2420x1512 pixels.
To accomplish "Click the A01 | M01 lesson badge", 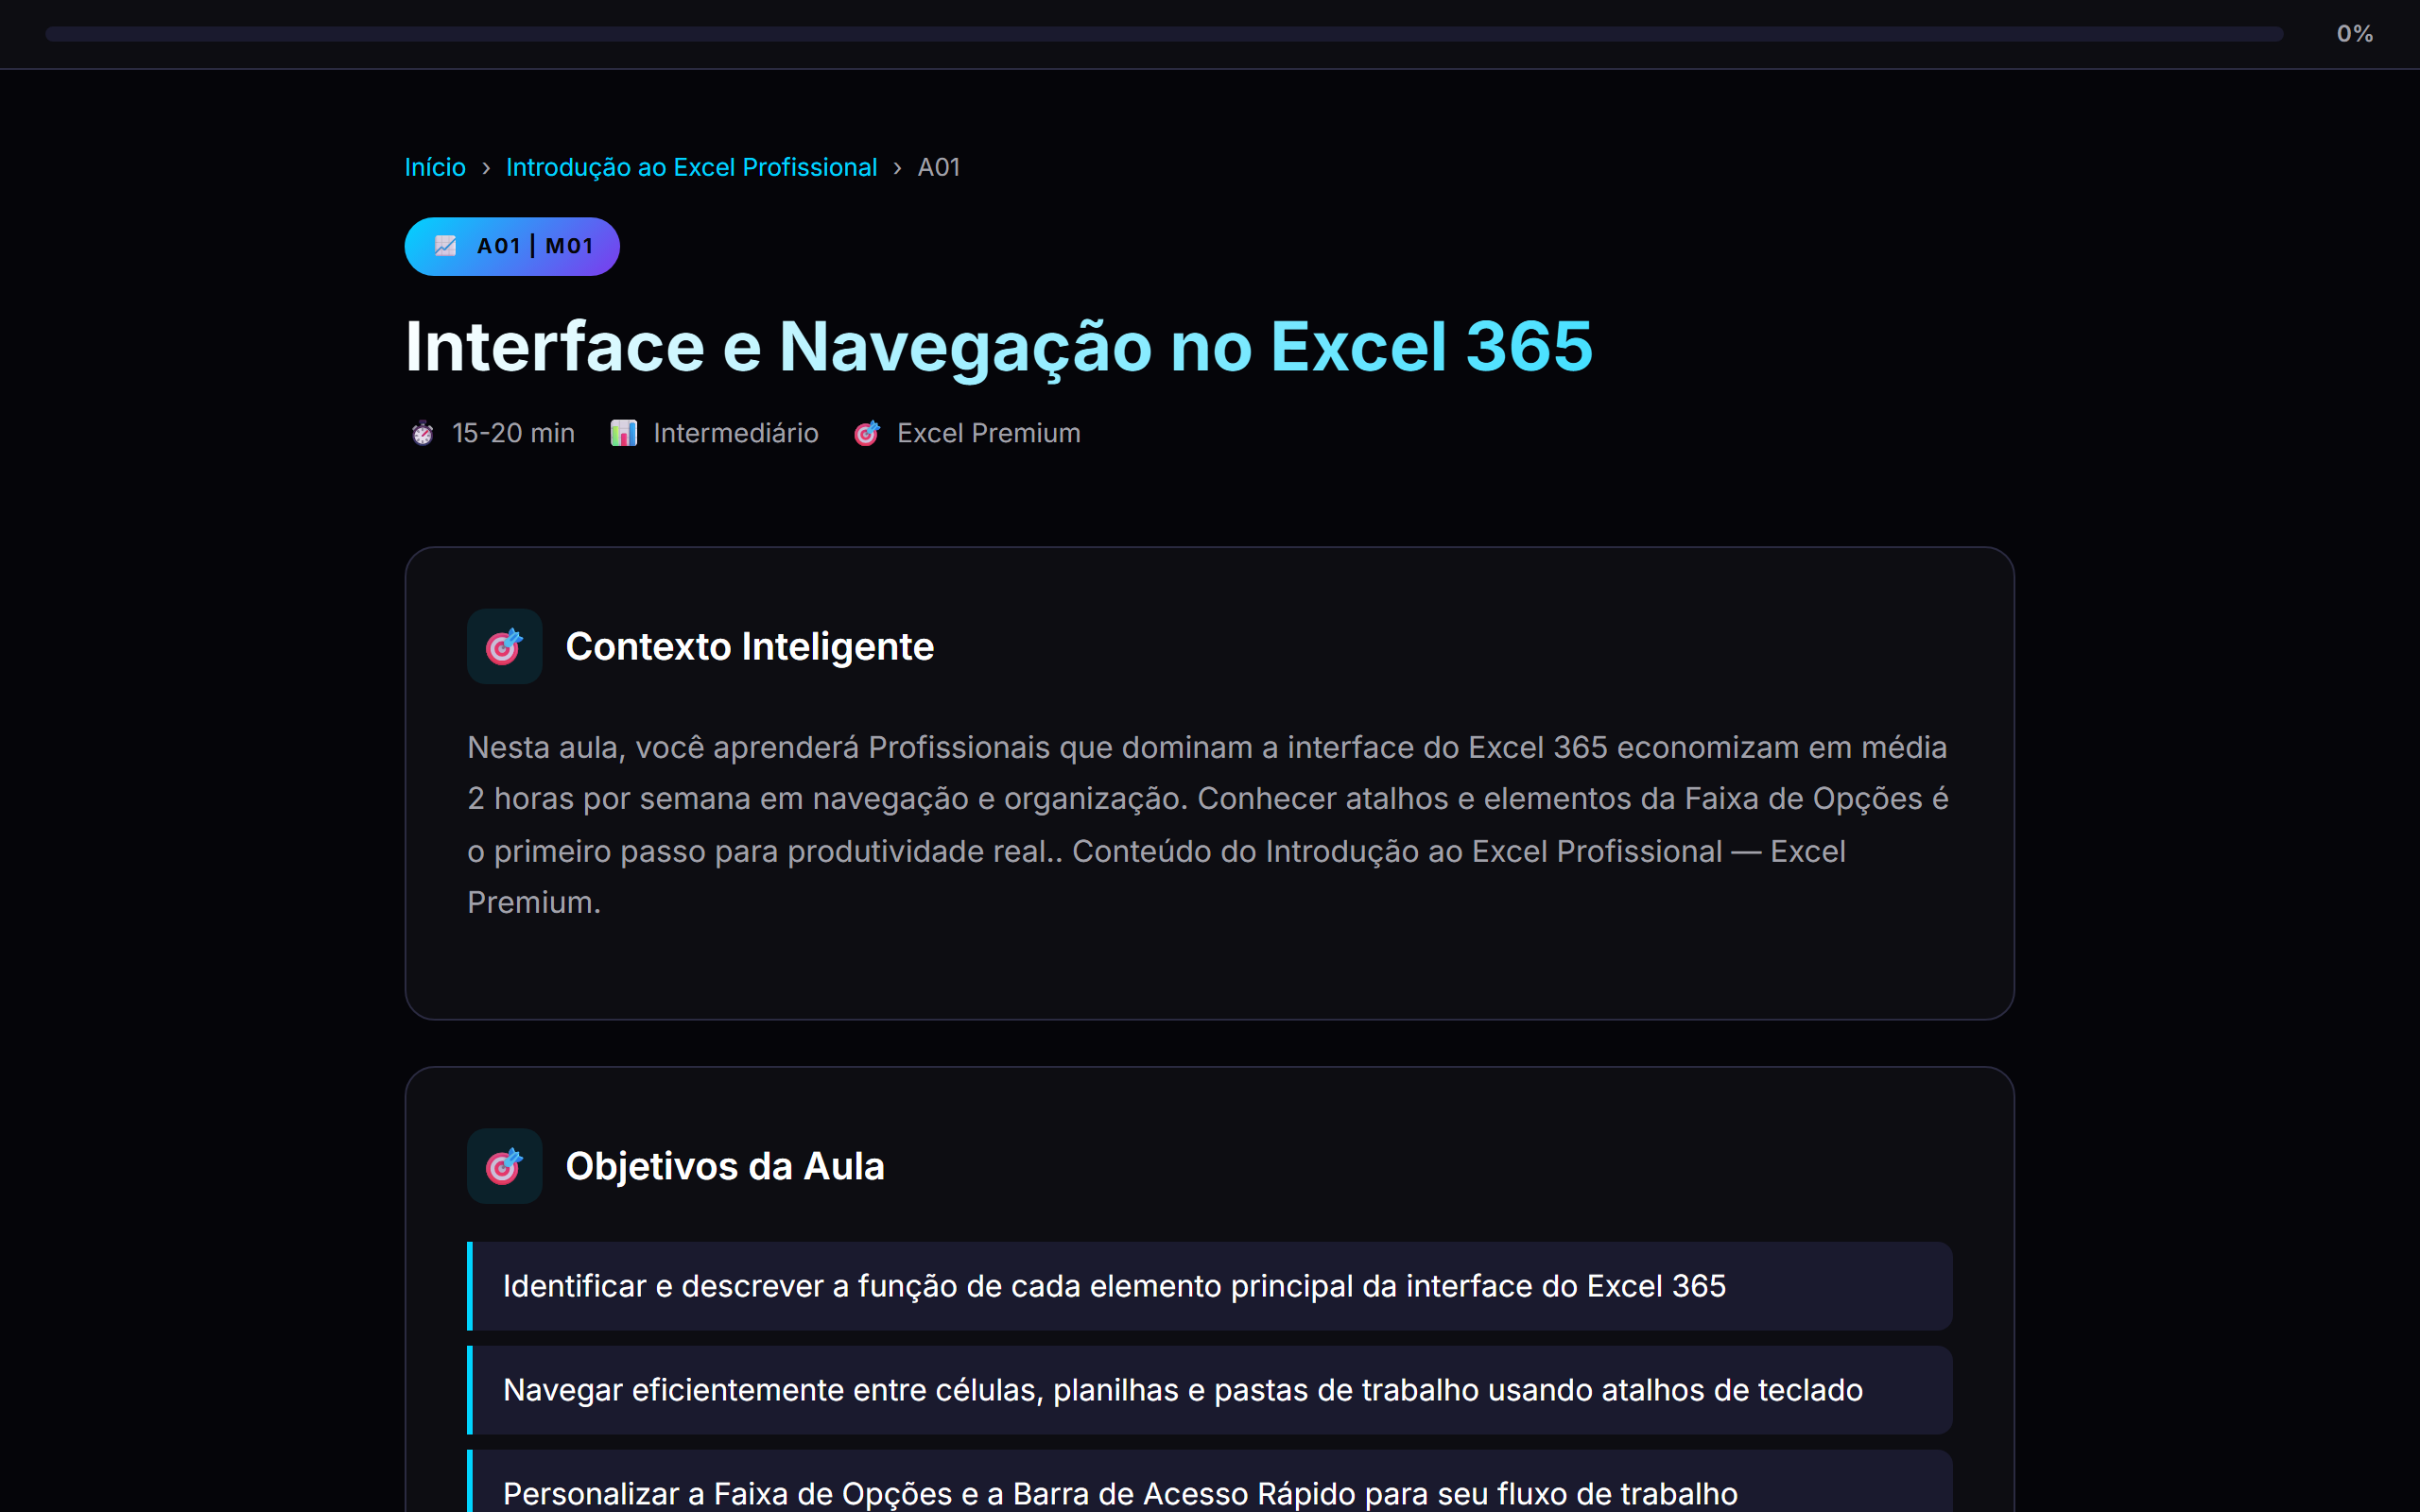I will pyautogui.click(x=512, y=246).
